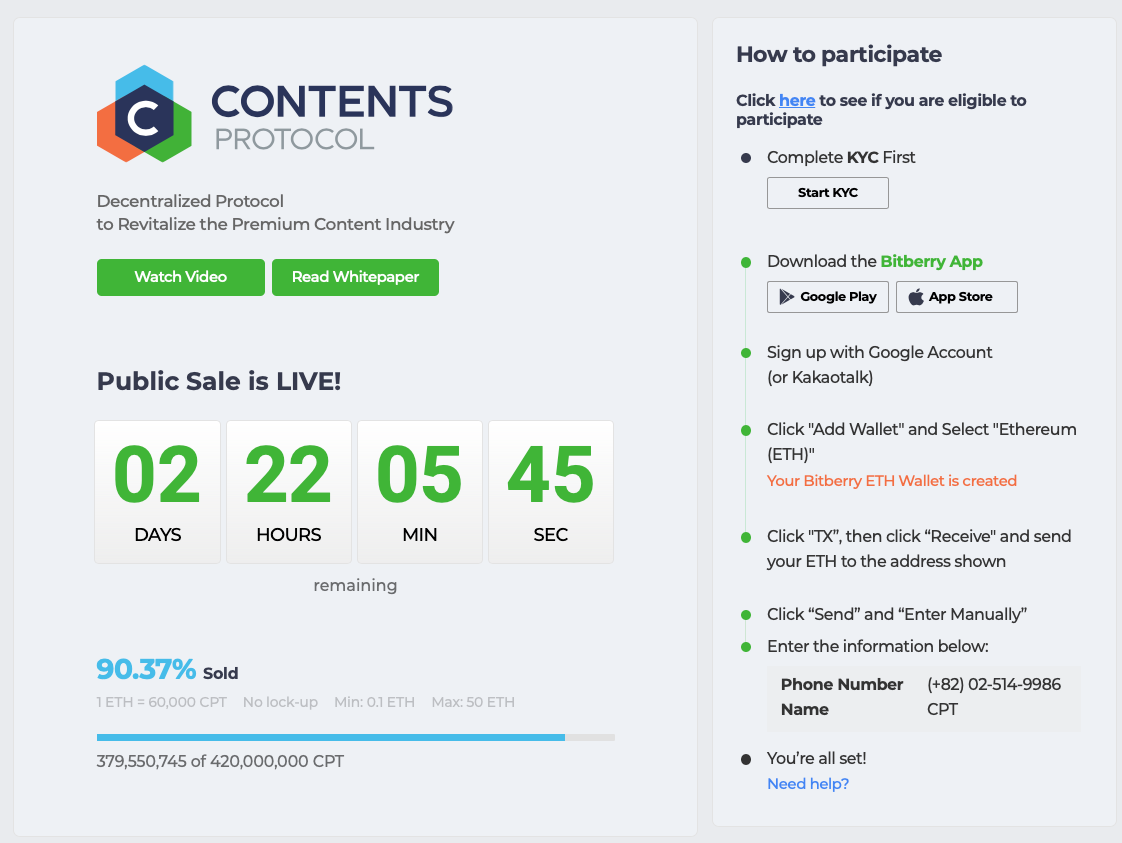This screenshot has width=1122, height=843.
Task: Click the 'You're all set!' step
Action: (816, 759)
